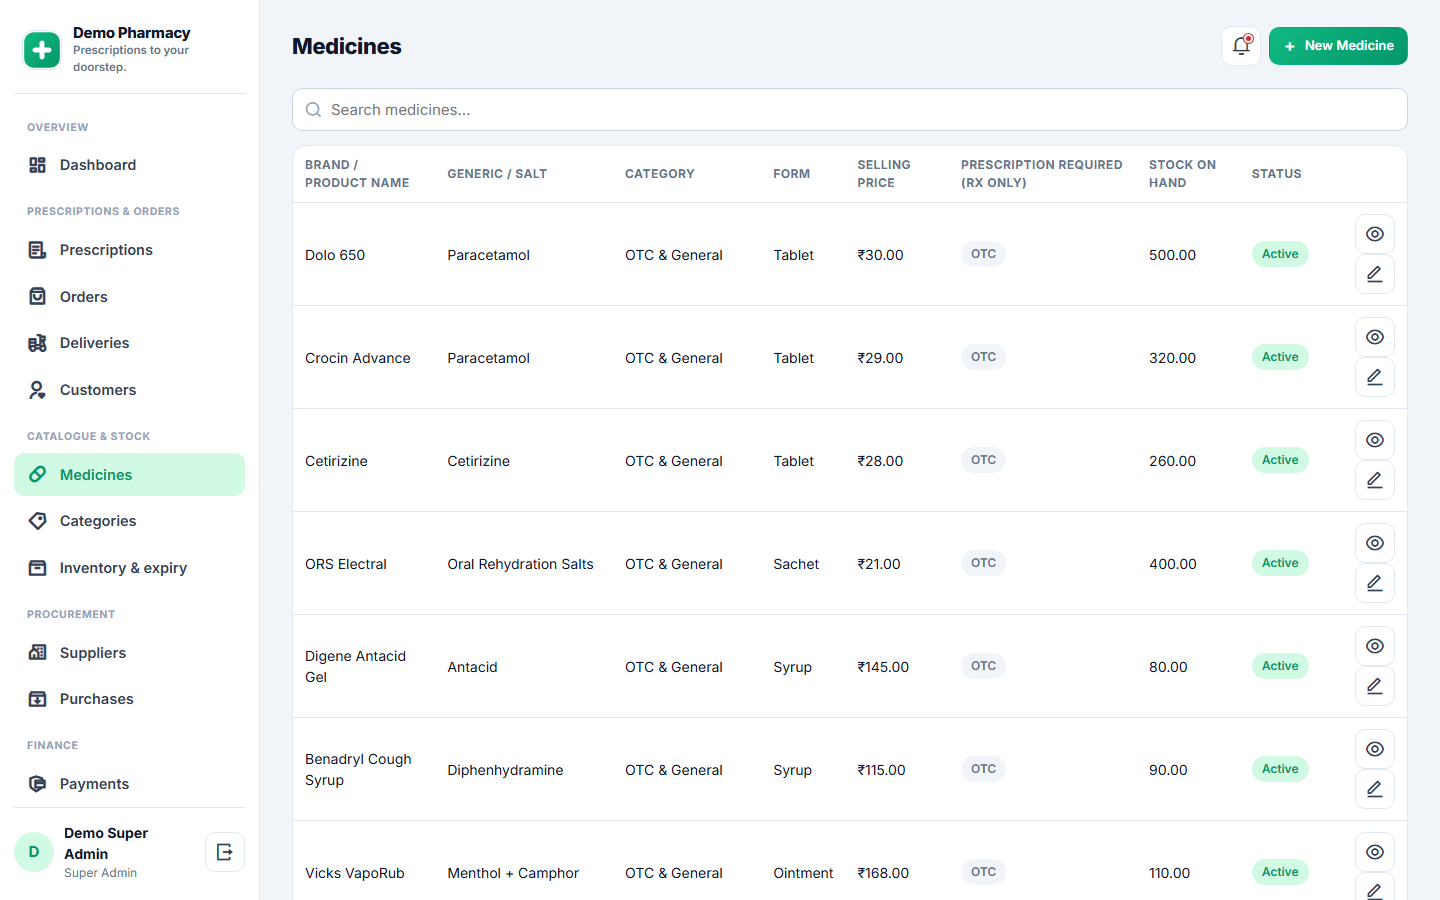Image resolution: width=1440 pixels, height=900 pixels.
Task: Click the Stock on Hand column header
Action: [1182, 174]
